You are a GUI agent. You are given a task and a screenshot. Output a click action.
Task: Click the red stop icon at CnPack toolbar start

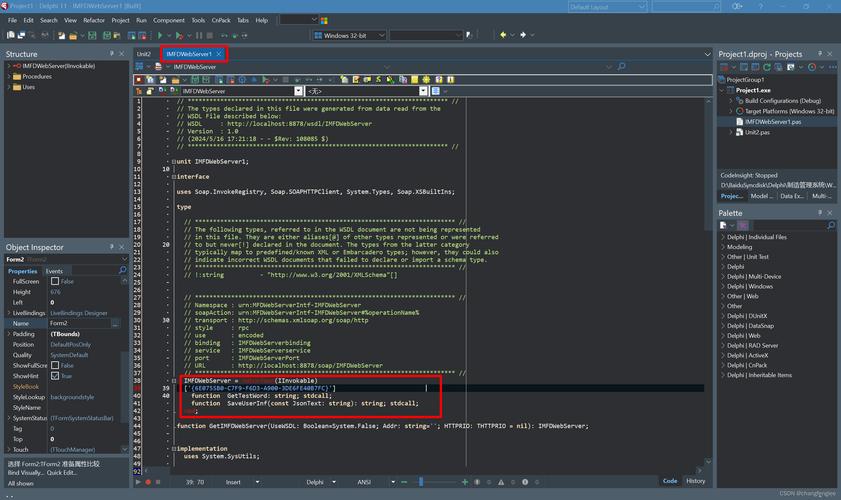tap(139, 79)
